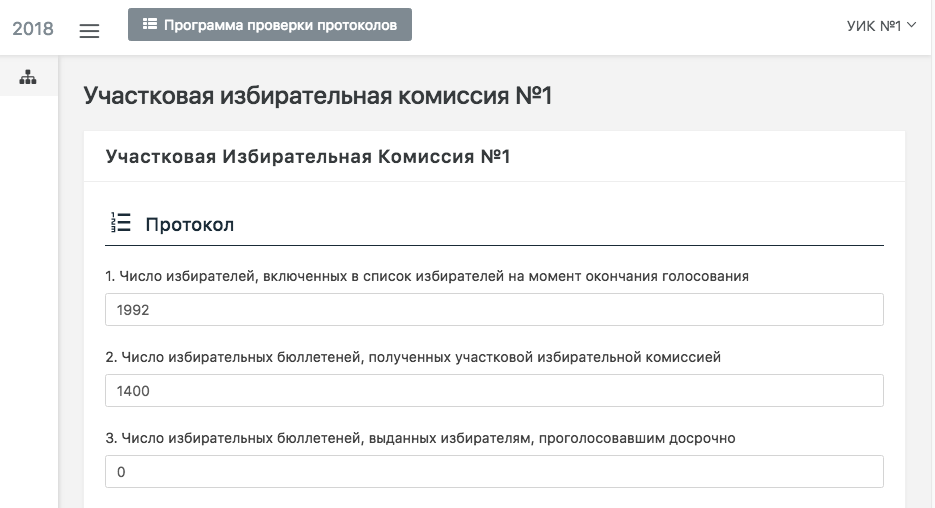
Task: Click the card header Участковая Избирательная Комиссия №1
Action: click(308, 157)
